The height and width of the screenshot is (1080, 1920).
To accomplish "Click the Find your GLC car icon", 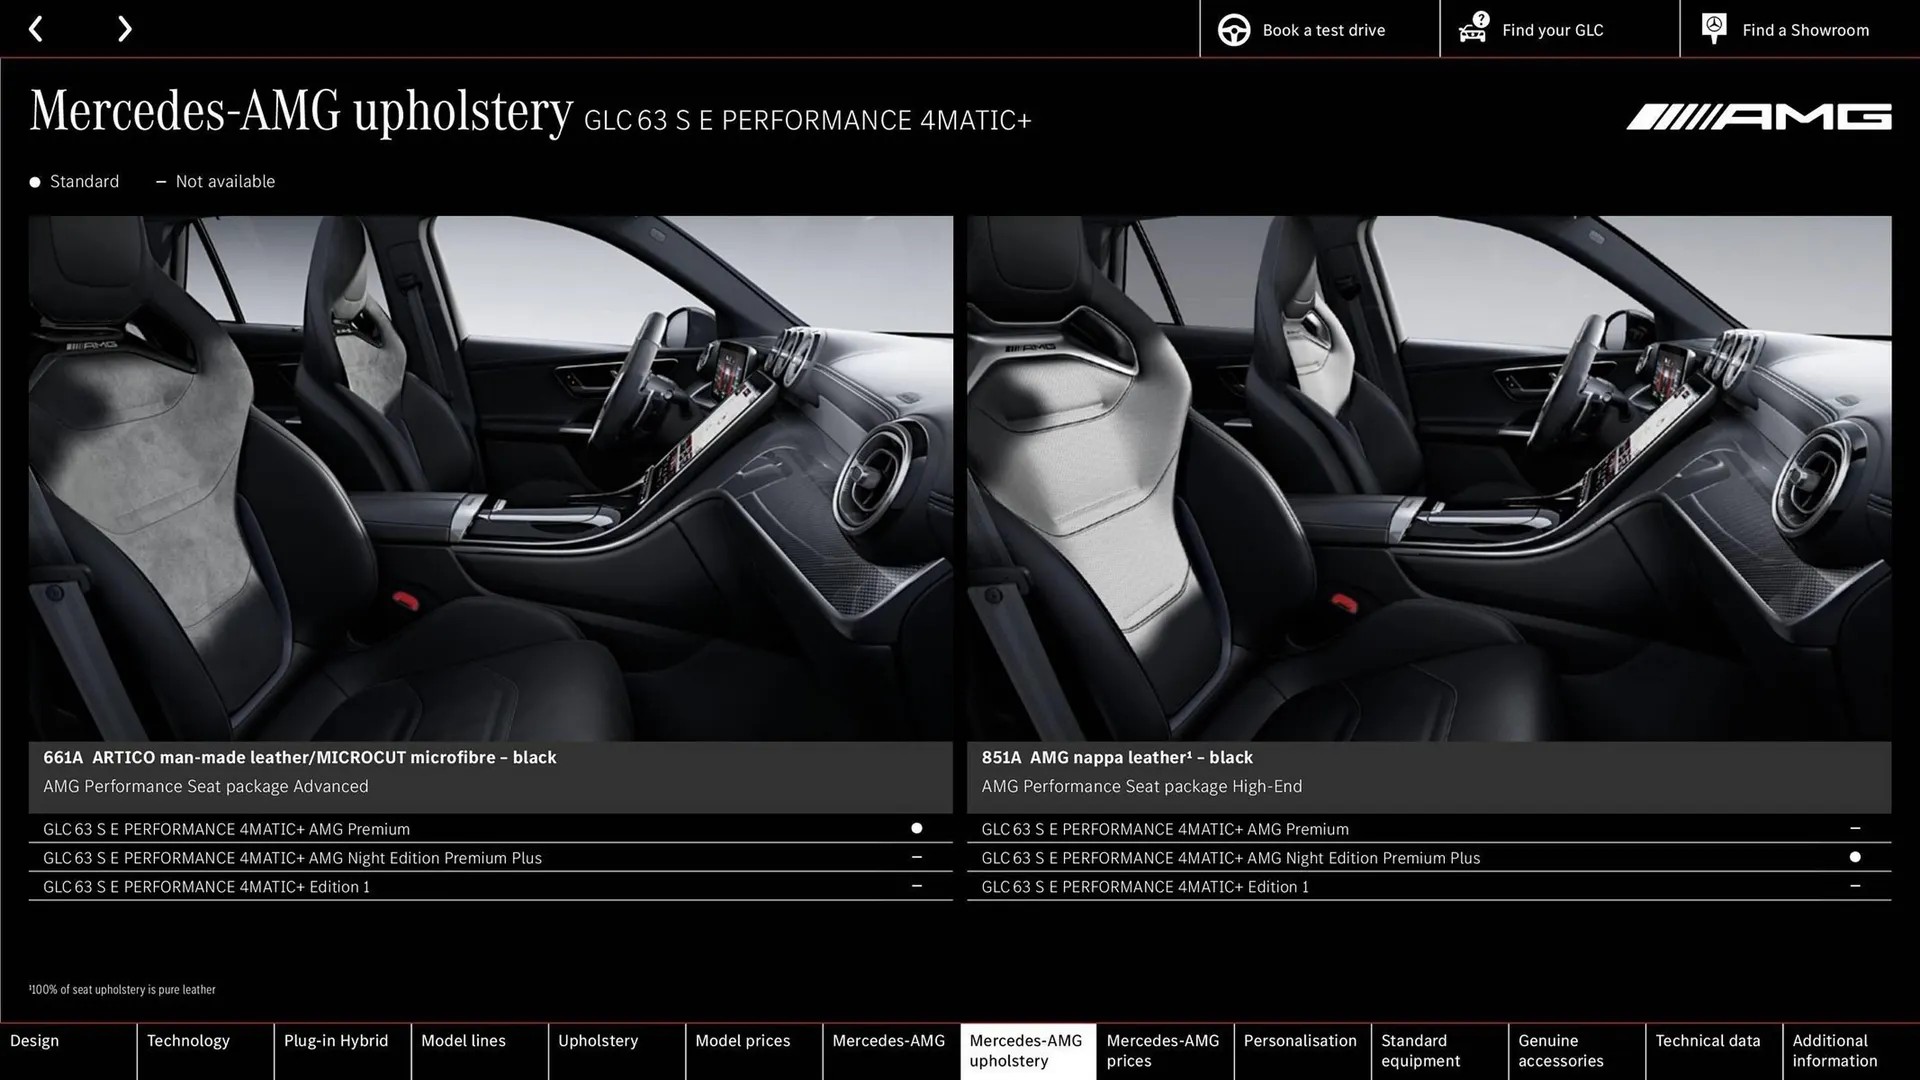I will 1472,30.
